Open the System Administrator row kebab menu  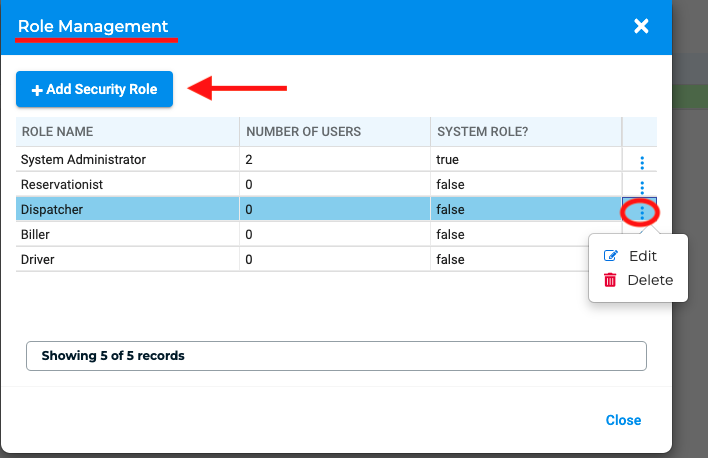(x=642, y=163)
